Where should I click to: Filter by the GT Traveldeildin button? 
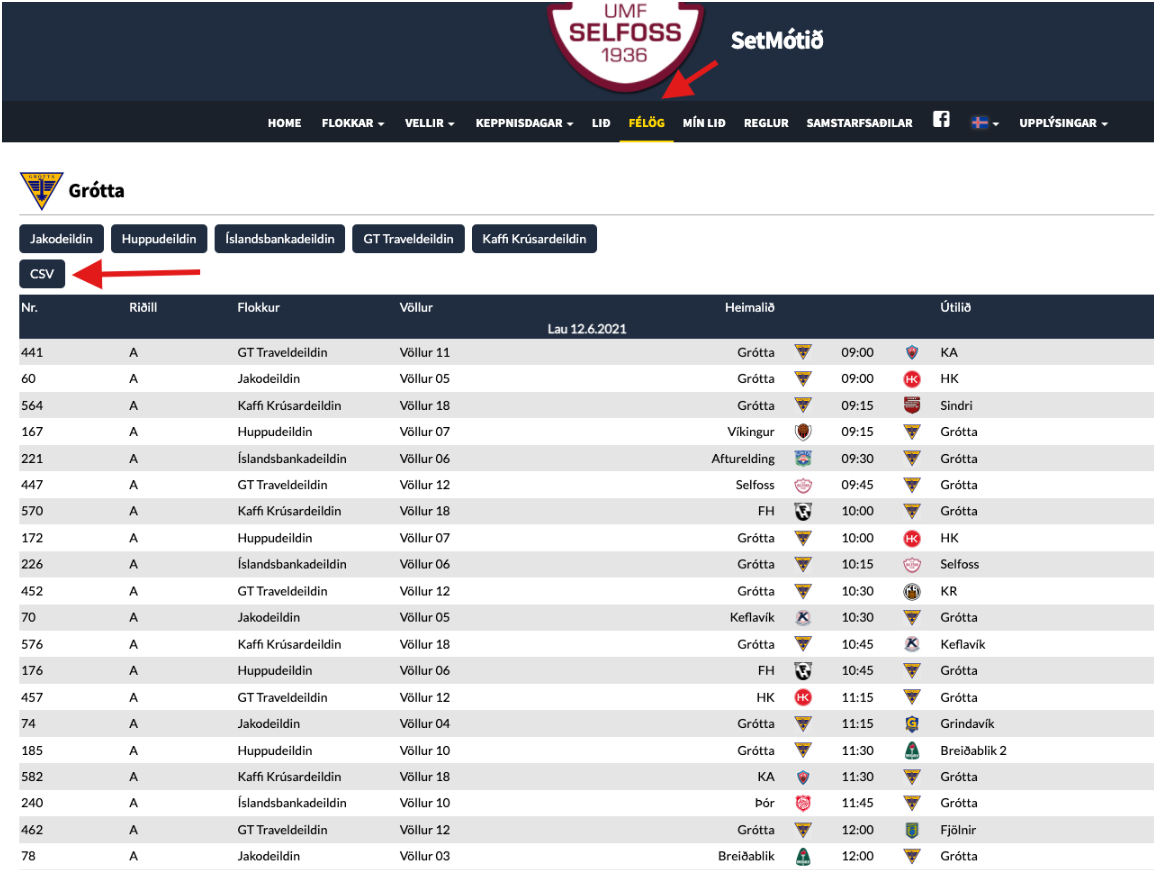[408, 239]
